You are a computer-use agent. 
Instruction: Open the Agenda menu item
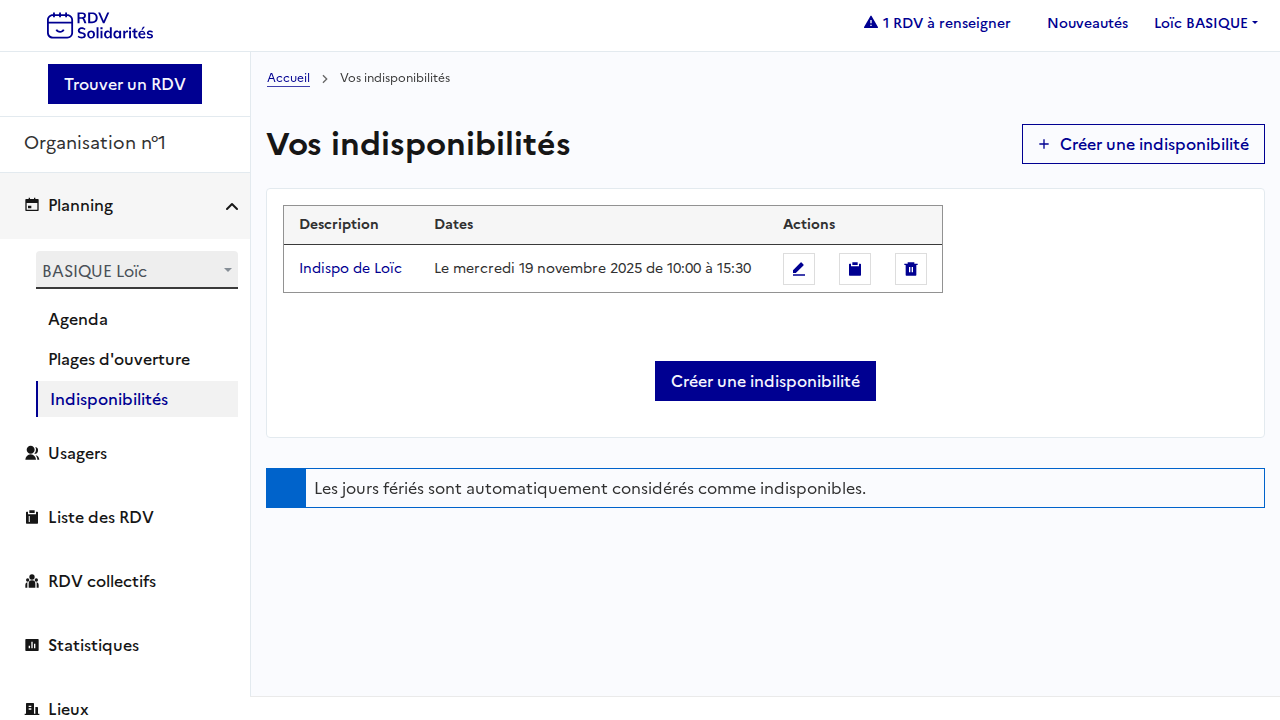78,319
